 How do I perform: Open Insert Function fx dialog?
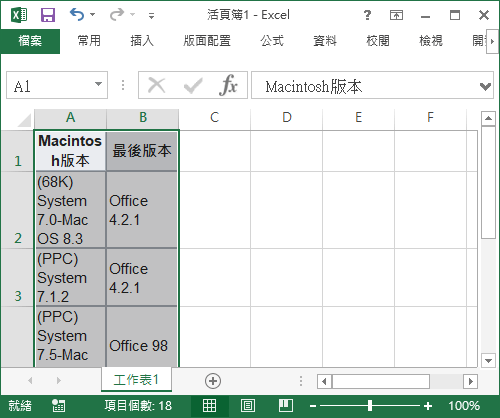228,85
